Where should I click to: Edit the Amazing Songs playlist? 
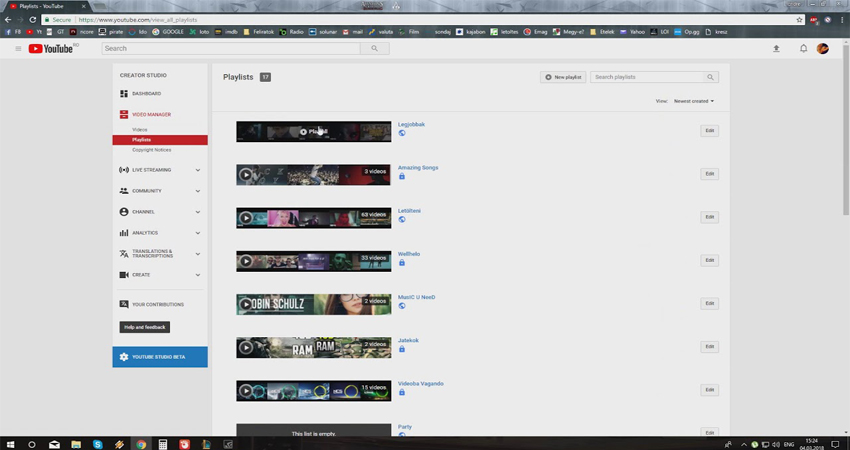(710, 174)
